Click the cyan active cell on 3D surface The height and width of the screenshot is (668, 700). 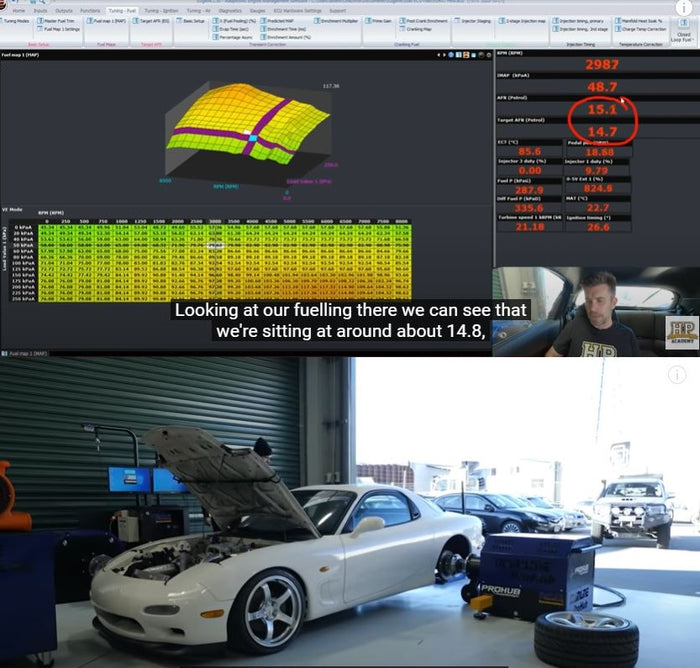point(253,138)
